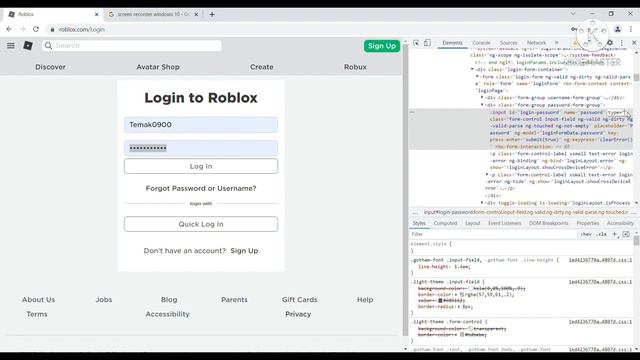
Task: Click the masked password input field
Action: coord(201,148)
